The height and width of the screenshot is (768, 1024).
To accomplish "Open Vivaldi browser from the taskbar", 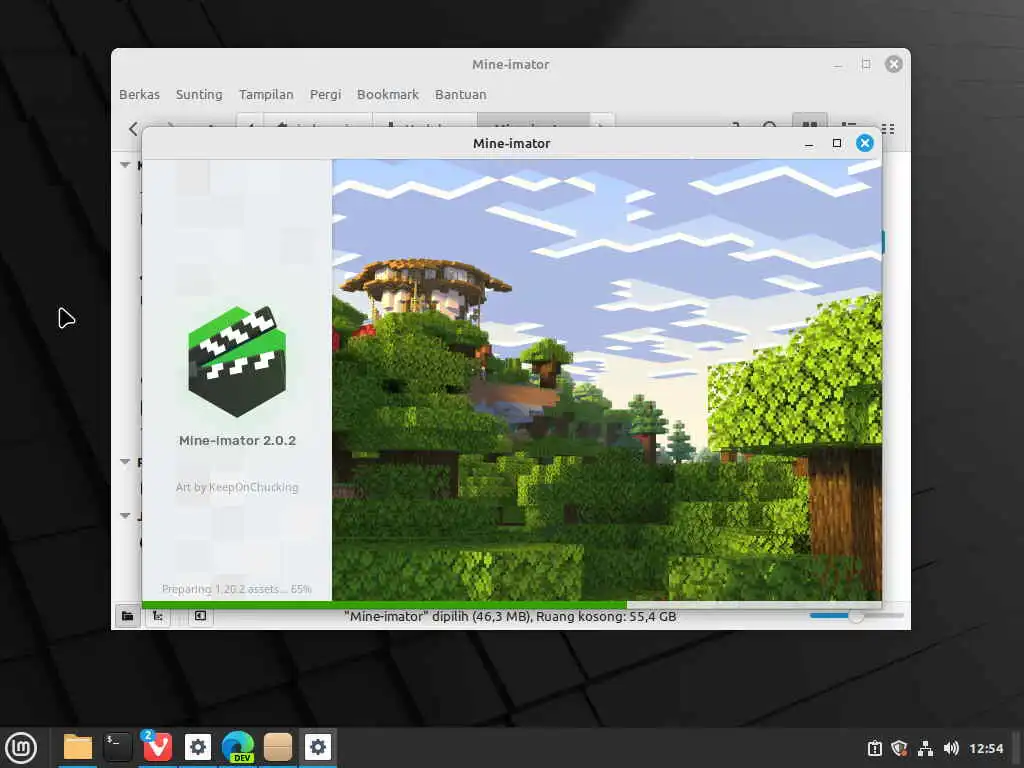I will point(157,747).
